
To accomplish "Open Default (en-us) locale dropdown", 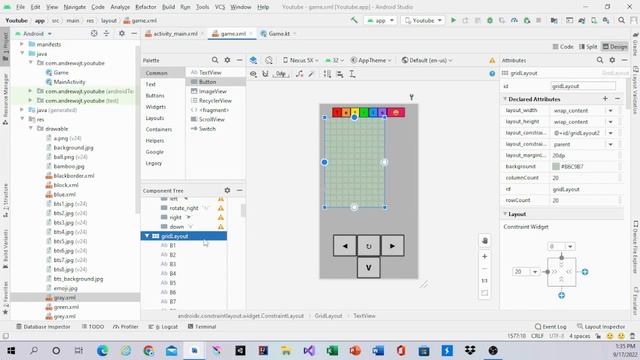I will coord(427,60).
